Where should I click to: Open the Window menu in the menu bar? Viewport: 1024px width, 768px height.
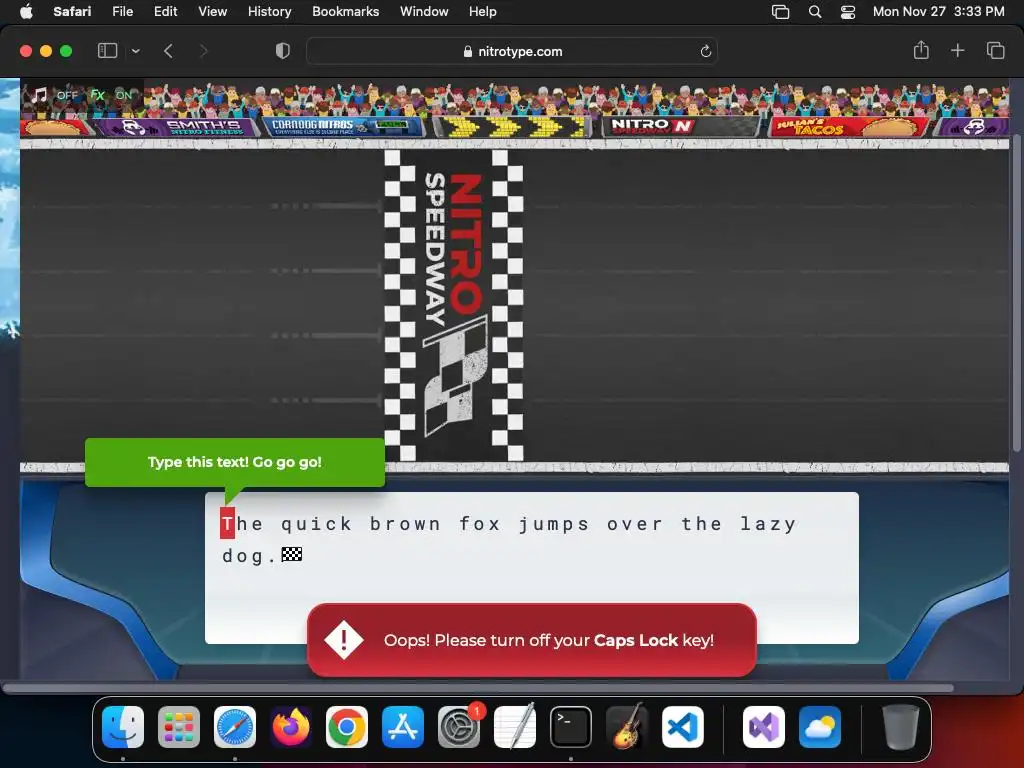click(424, 12)
